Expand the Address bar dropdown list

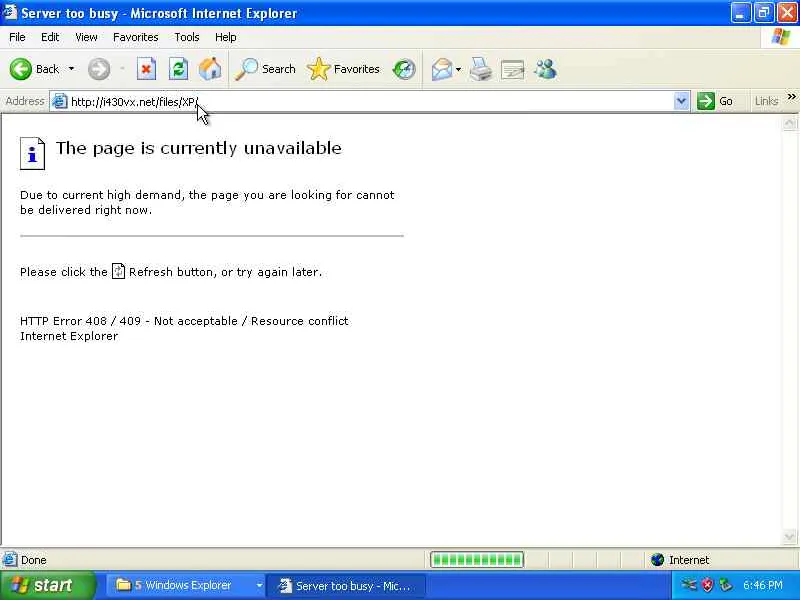tap(681, 101)
